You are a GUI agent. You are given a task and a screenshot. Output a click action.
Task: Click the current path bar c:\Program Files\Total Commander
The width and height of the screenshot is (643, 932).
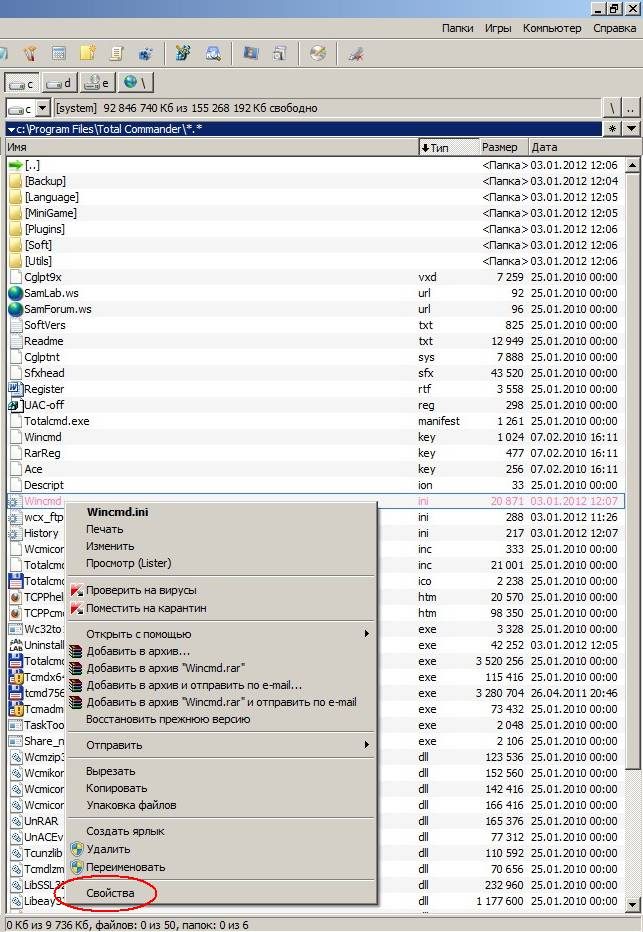tap(304, 128)
